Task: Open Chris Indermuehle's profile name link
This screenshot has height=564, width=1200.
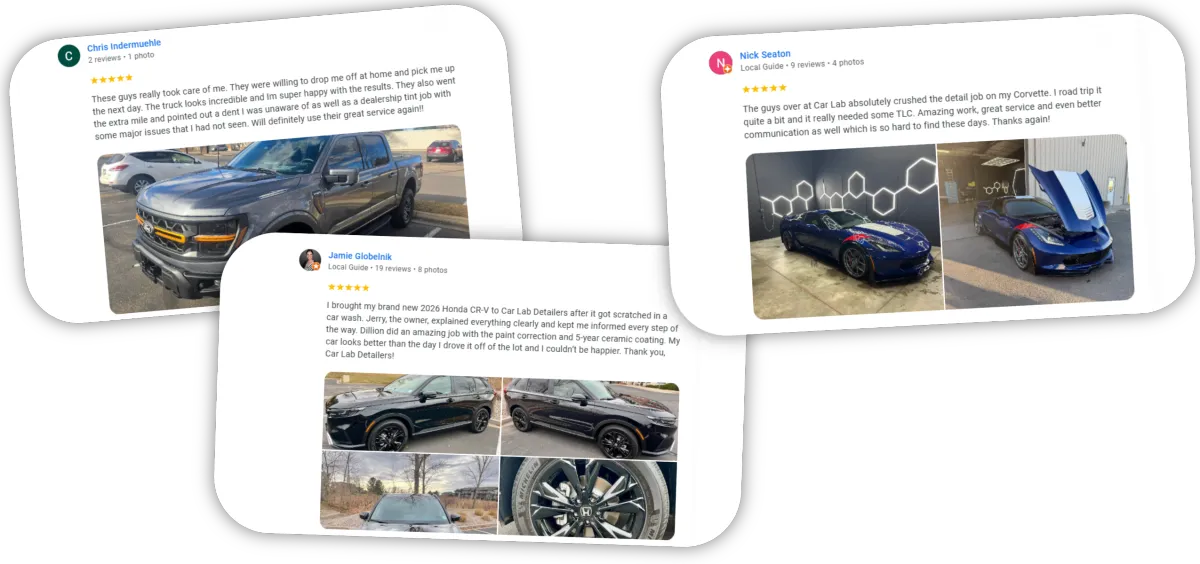Action: click(x=124, y=46)
